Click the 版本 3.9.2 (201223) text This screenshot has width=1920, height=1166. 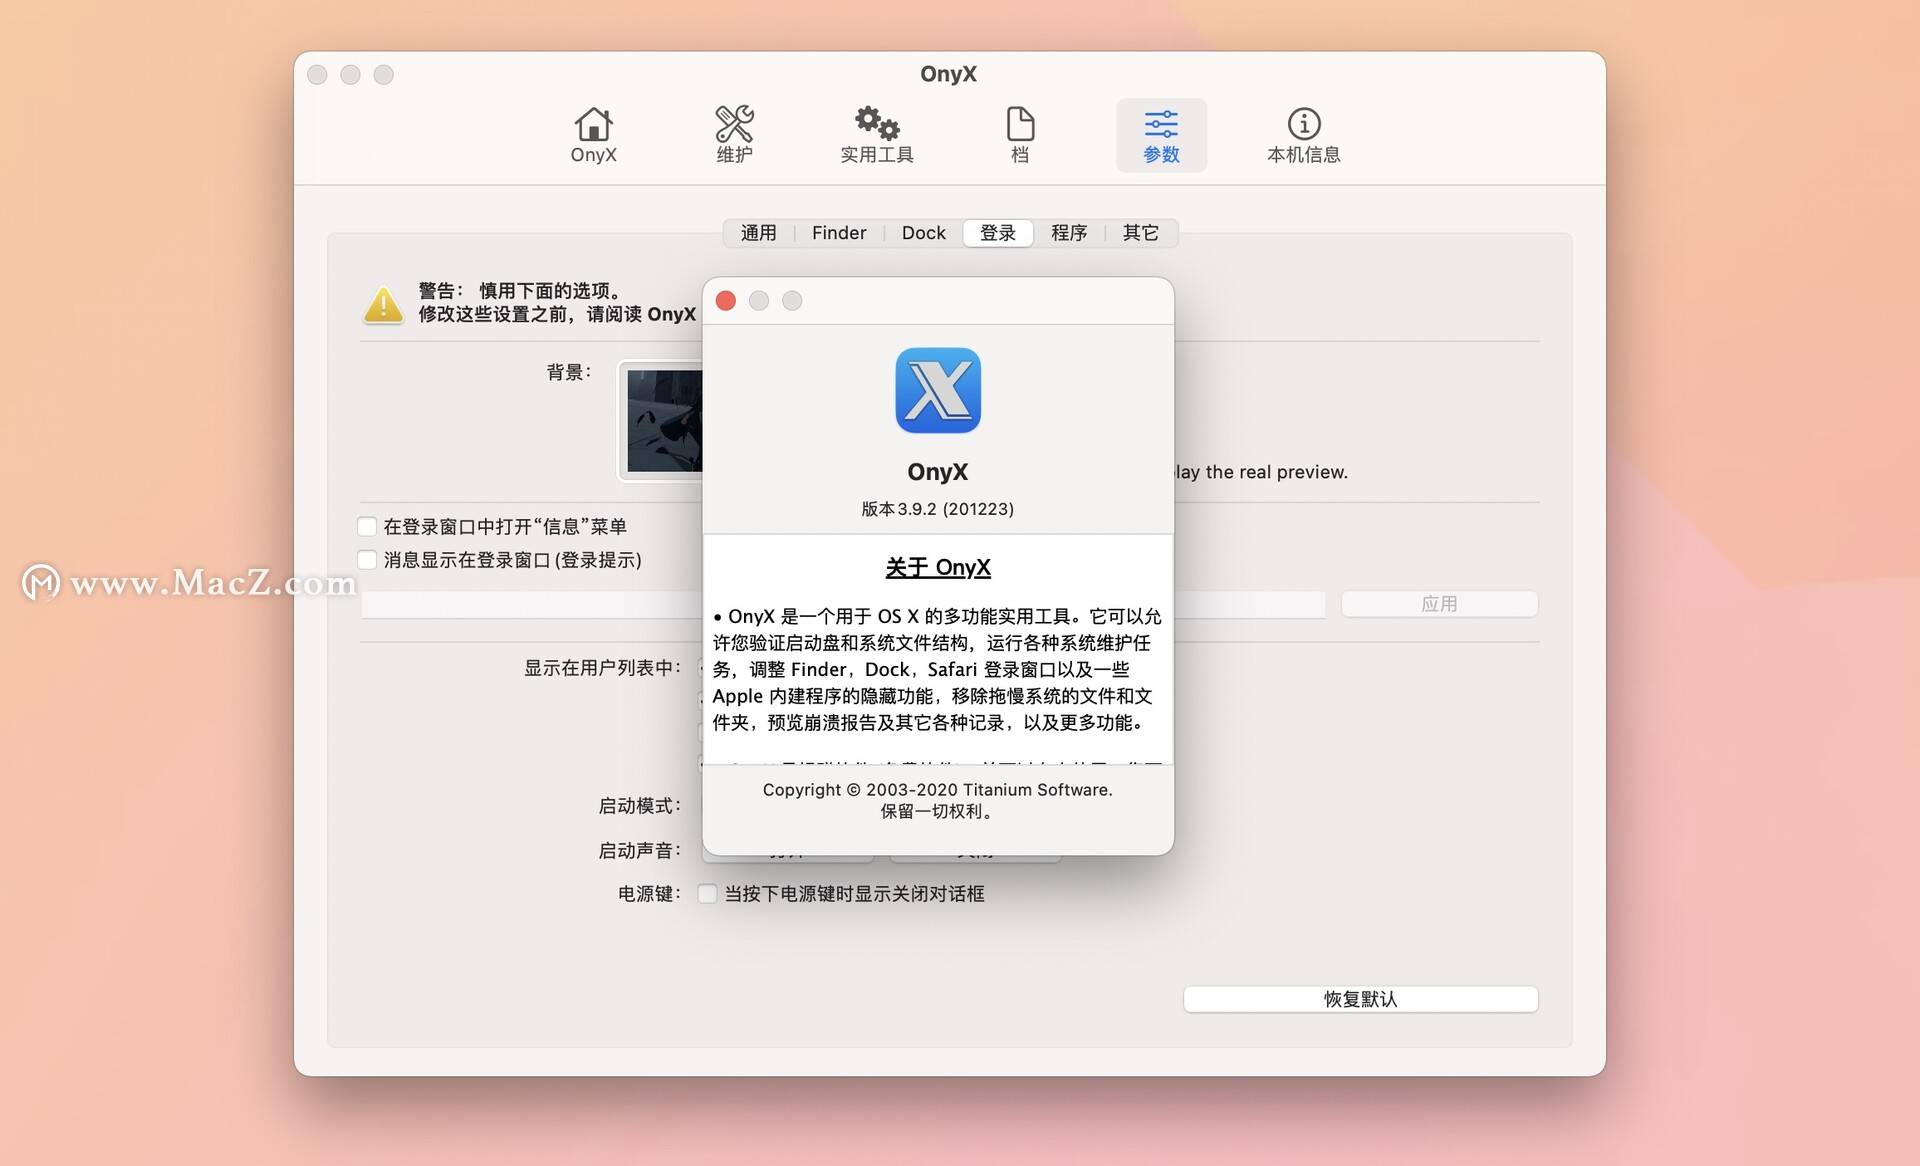click(x=938, y=509)
